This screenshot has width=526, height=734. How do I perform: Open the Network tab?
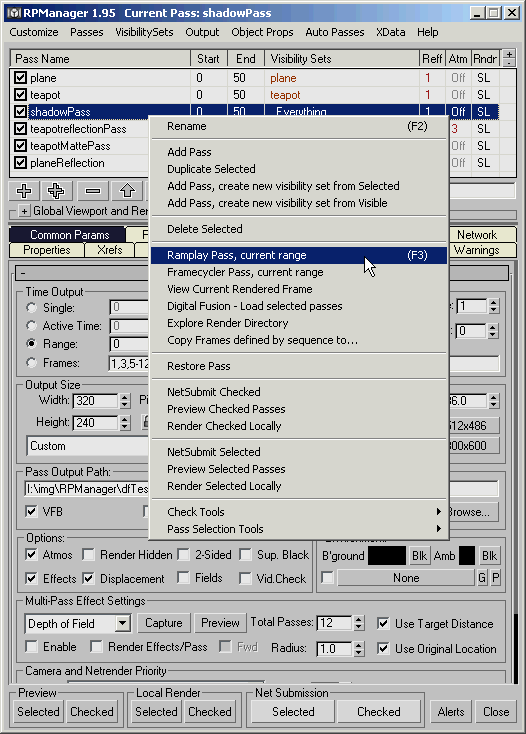pos(482,235)
